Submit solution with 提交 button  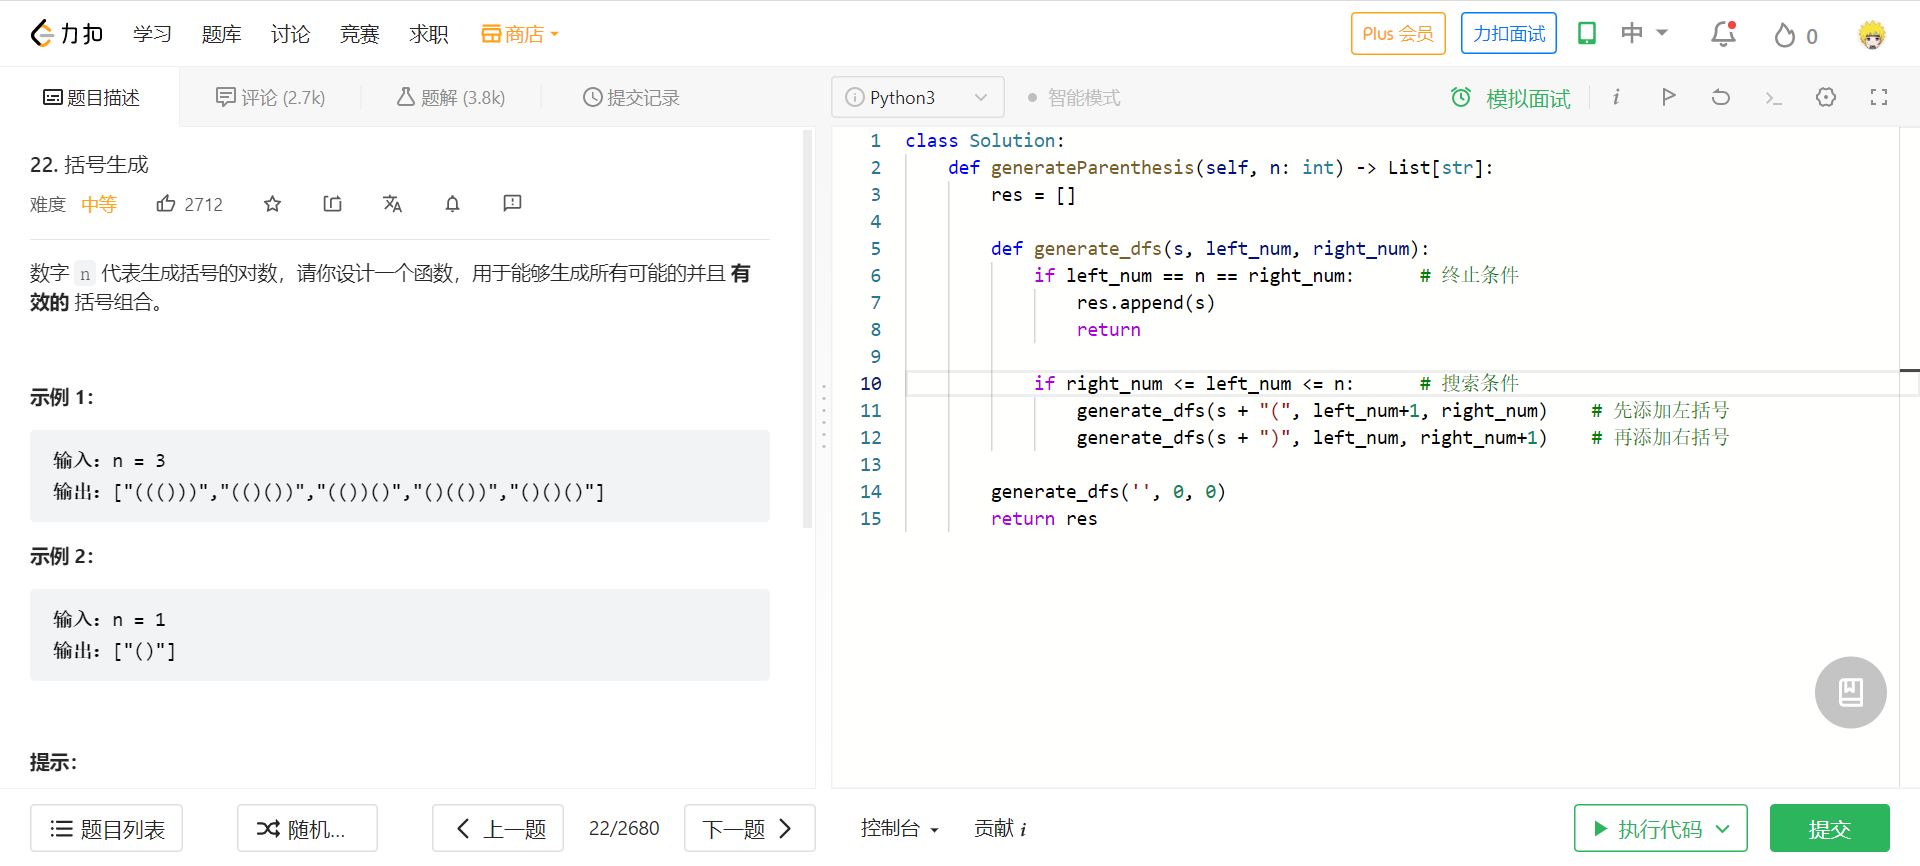pyautogui.click(x=1830, y=828)
